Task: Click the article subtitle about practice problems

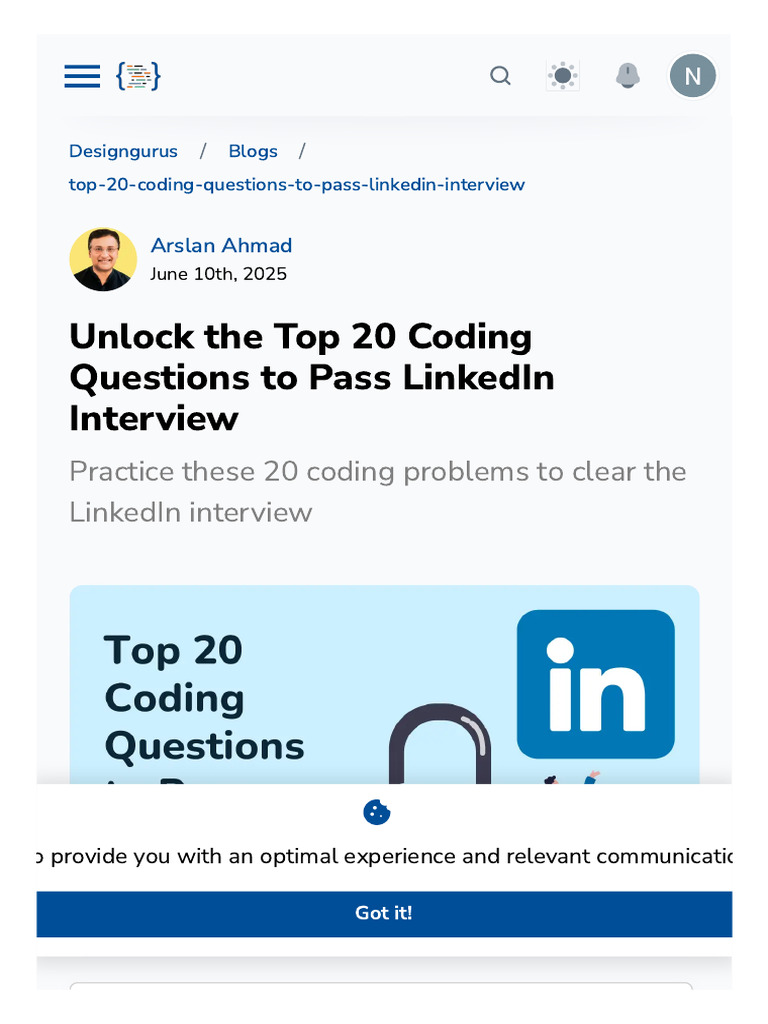Action: click(x=377, y=491)
